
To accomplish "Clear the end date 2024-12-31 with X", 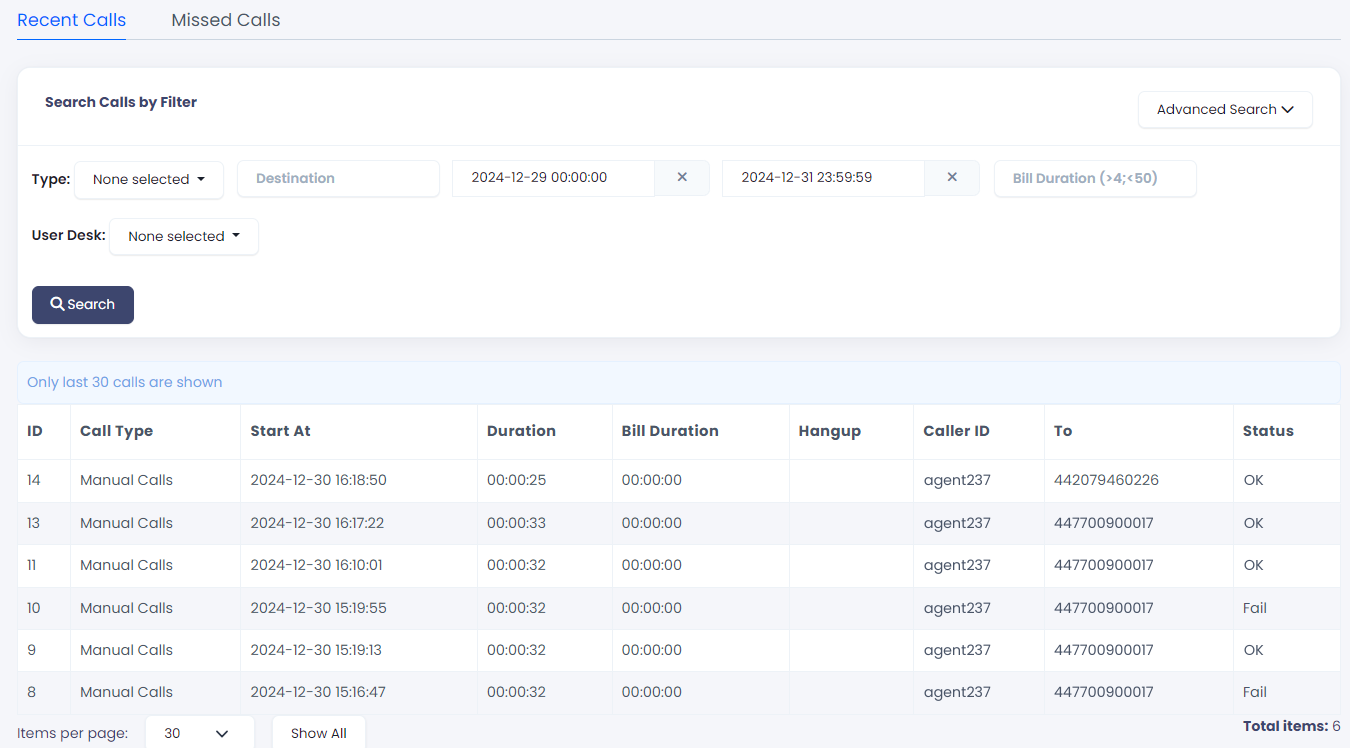I will 952,177.
